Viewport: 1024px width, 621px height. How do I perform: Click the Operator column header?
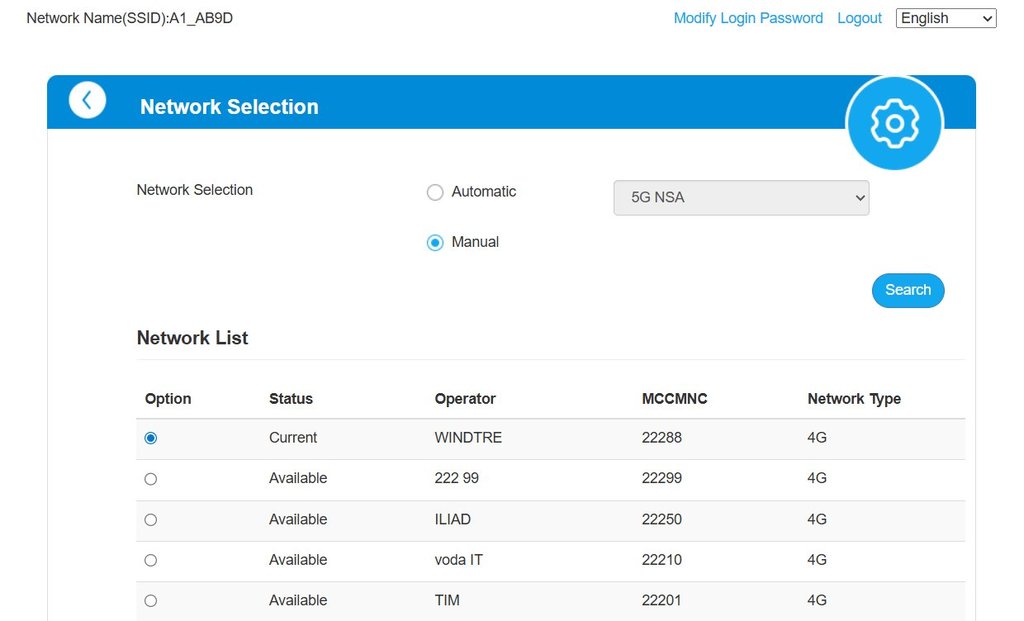coord(465,399)
